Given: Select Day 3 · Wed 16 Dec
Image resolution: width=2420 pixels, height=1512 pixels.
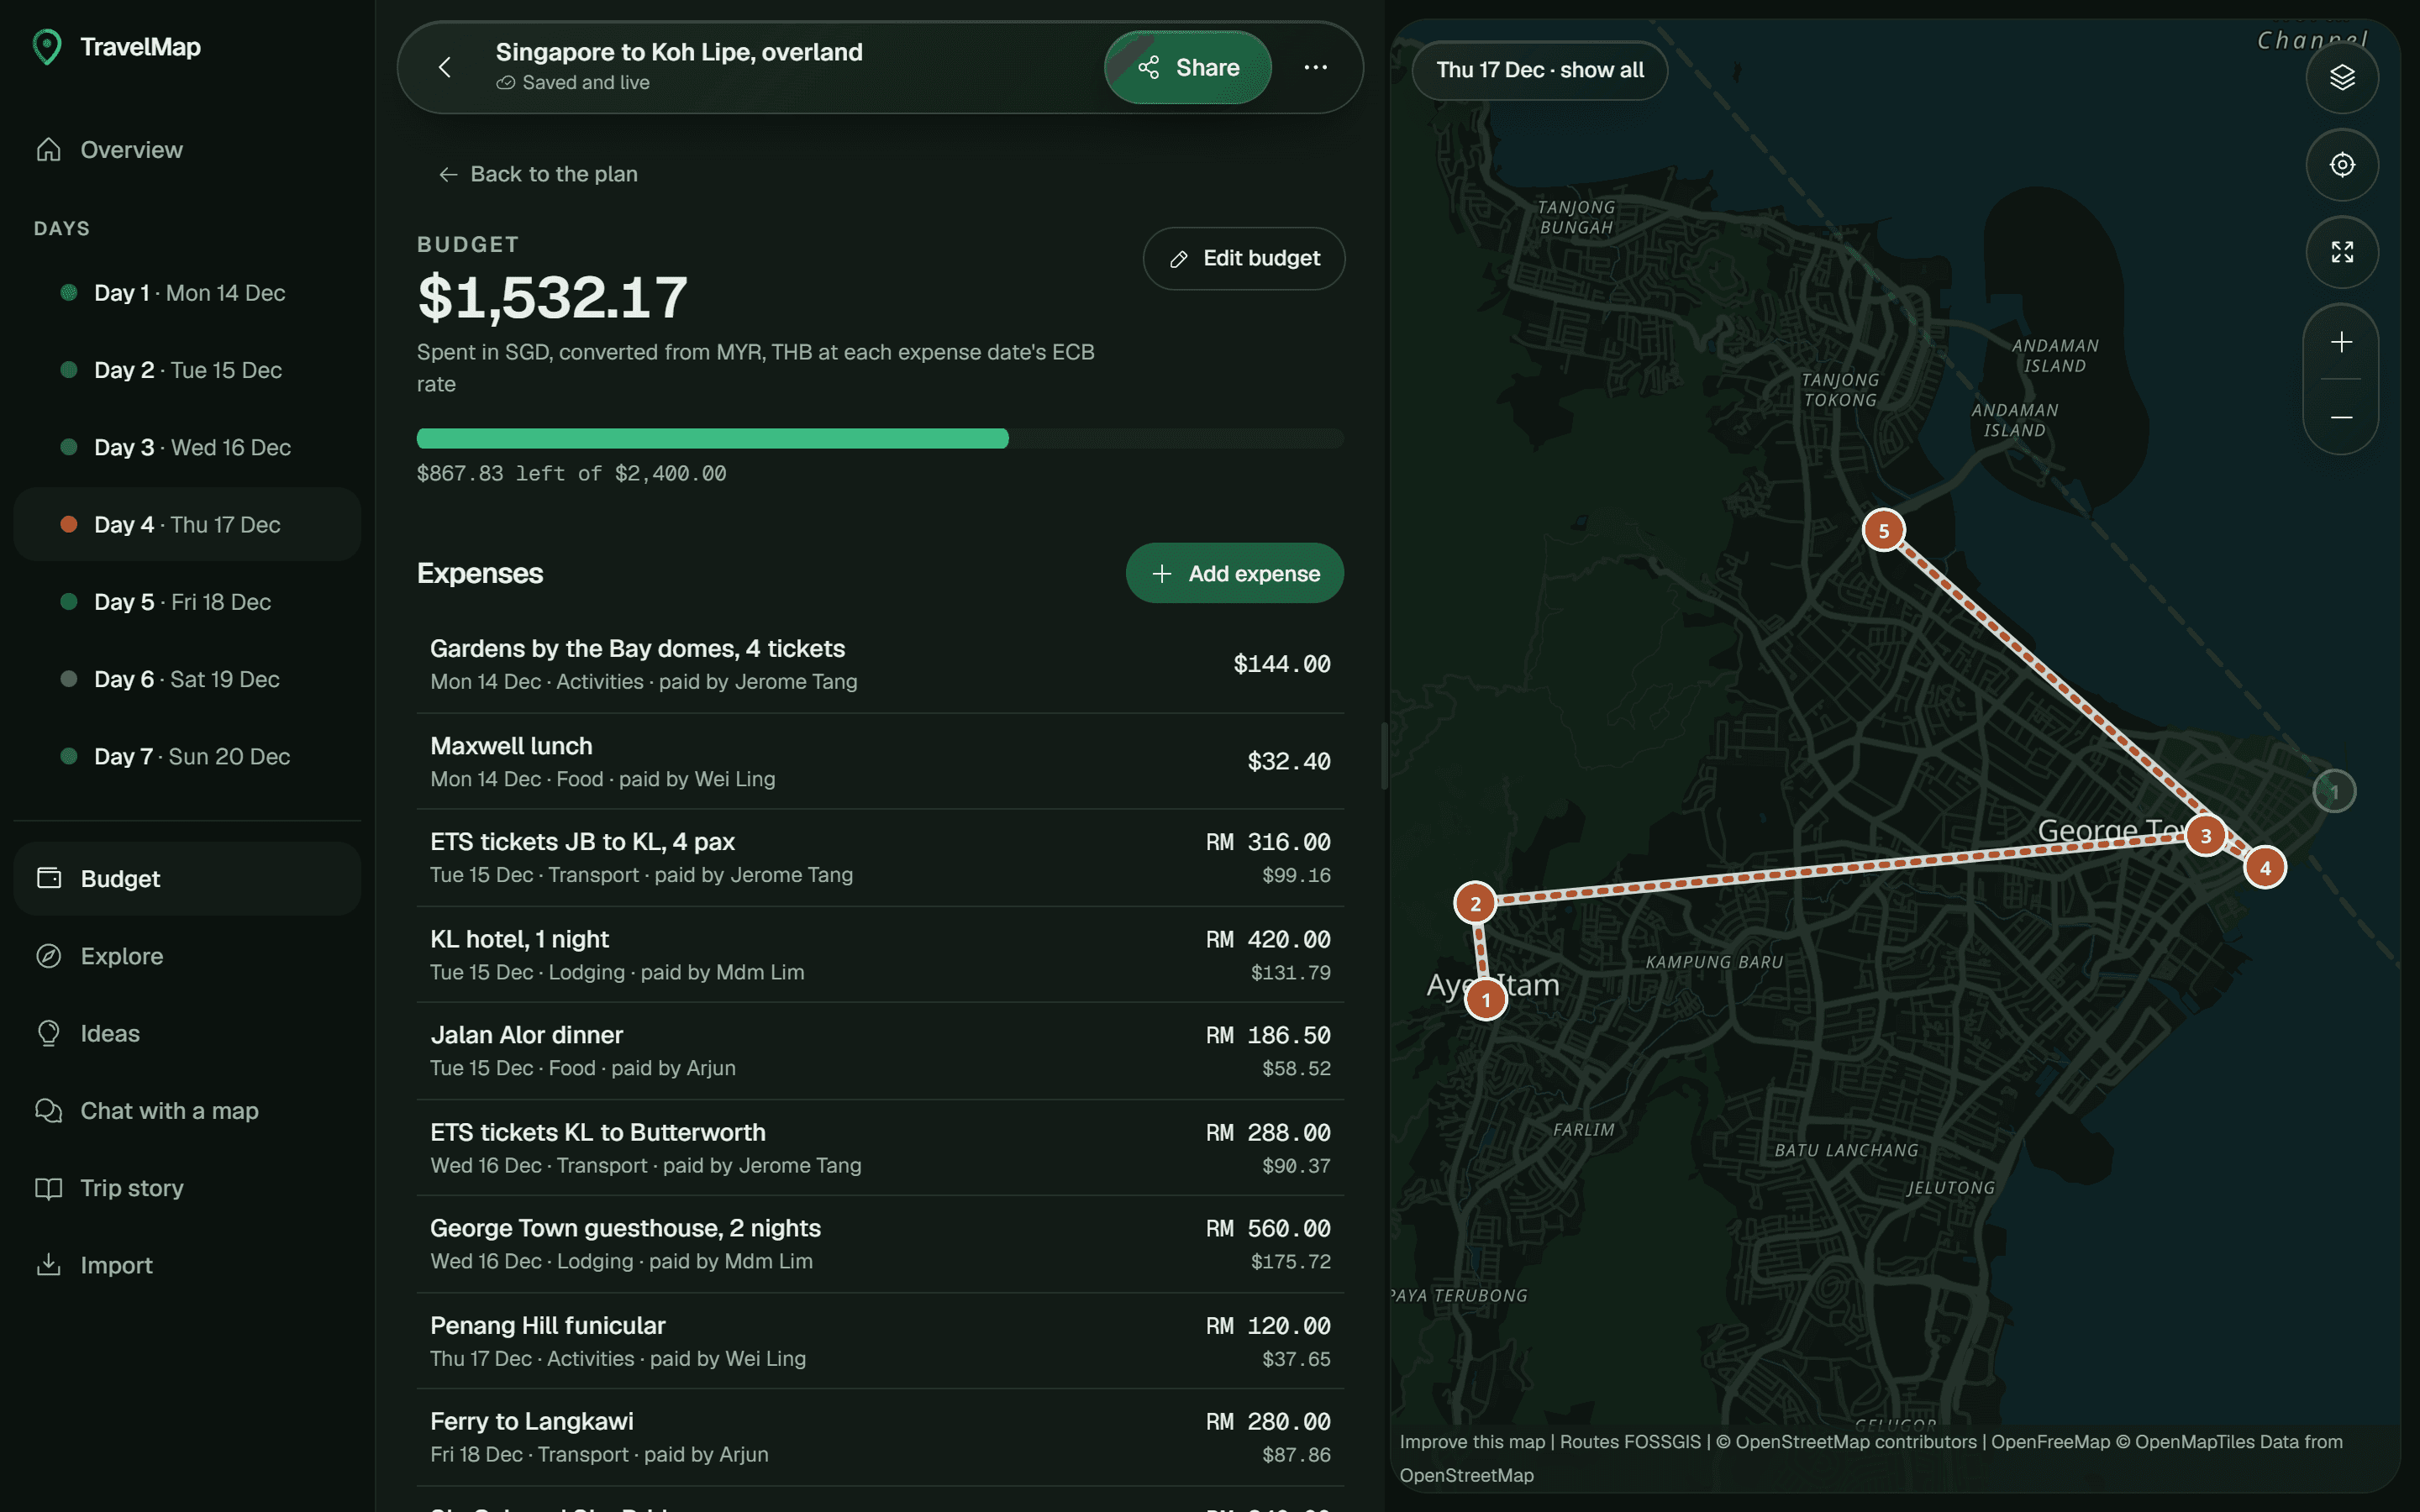Looking at the screenshot, I should click(187, 447).
